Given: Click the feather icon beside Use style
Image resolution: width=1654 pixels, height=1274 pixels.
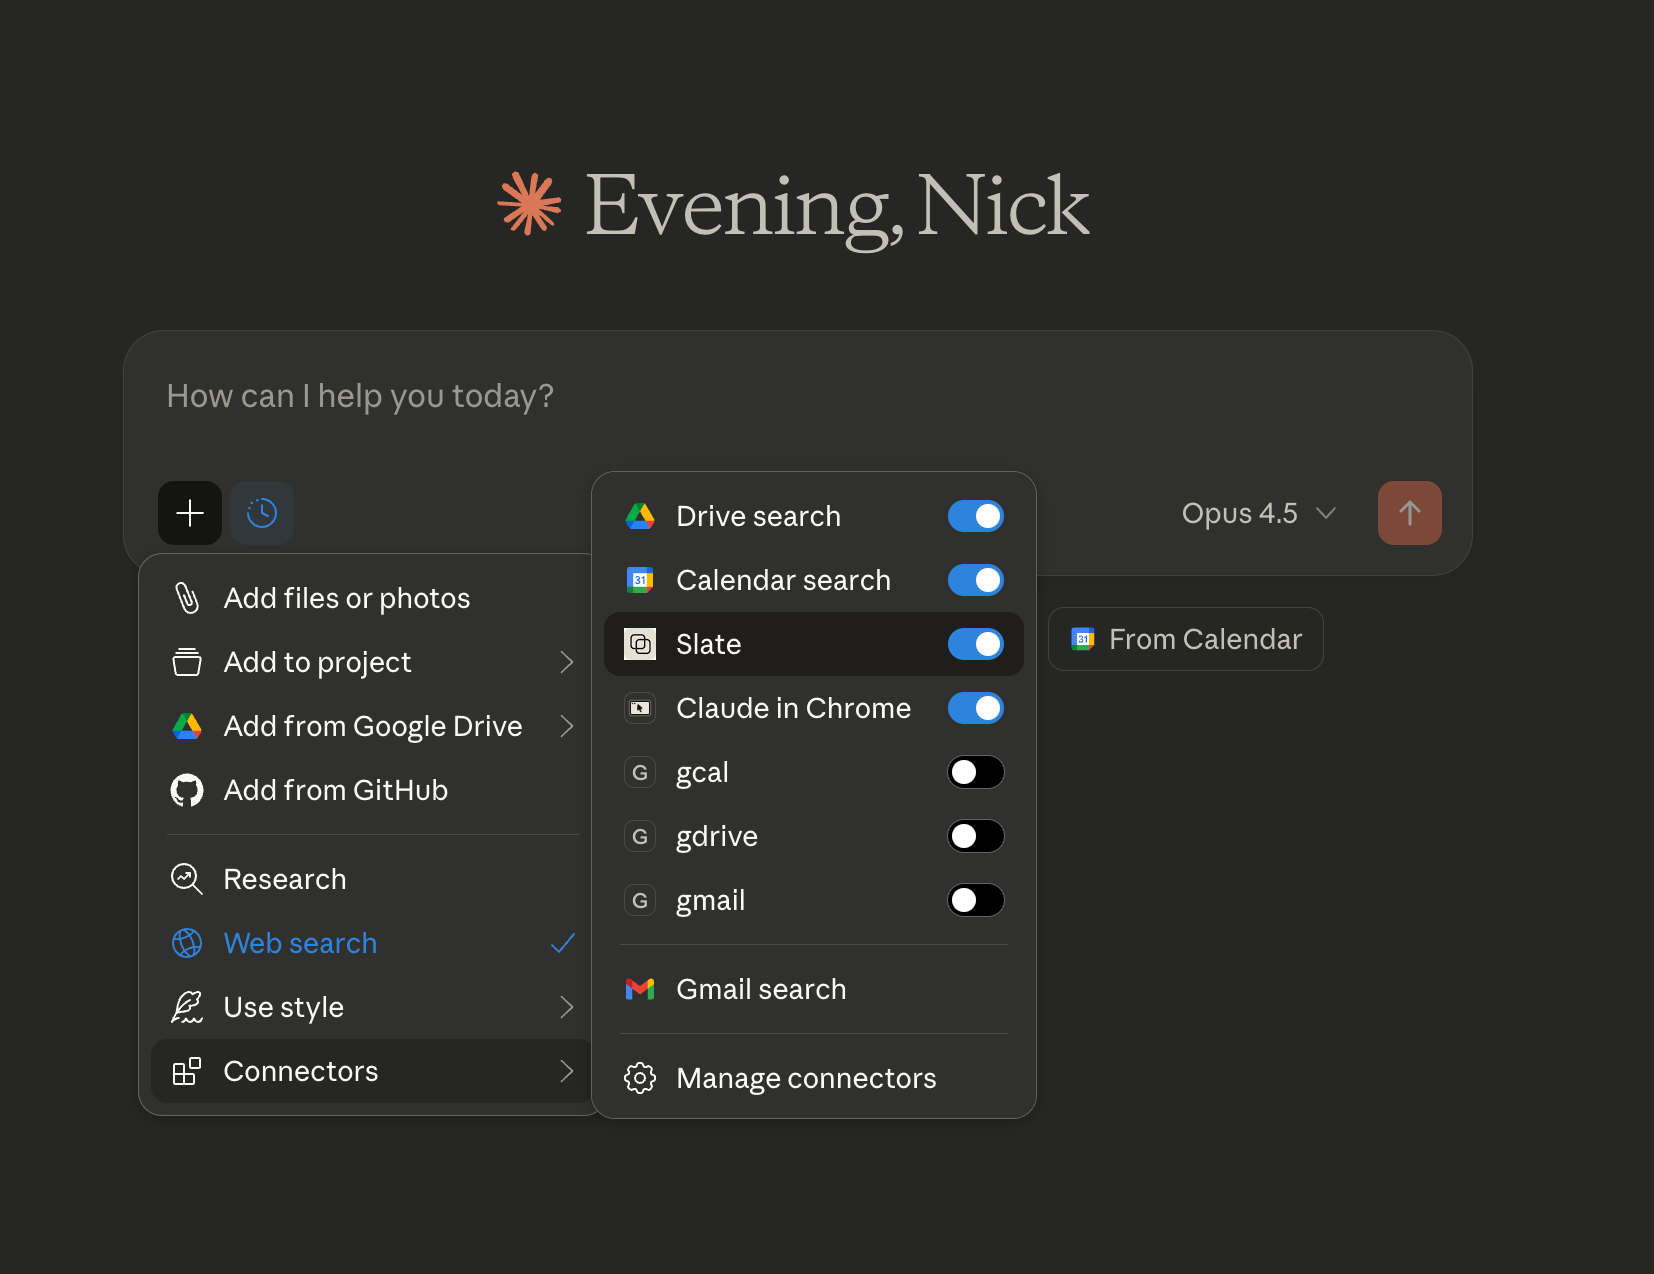Looking at the screenshot, I should tap(186, 1007).
